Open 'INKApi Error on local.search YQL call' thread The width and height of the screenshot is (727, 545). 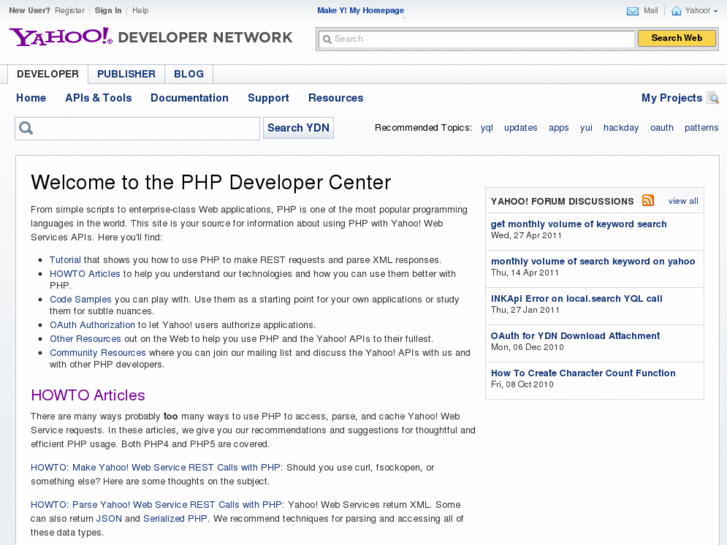576,298
